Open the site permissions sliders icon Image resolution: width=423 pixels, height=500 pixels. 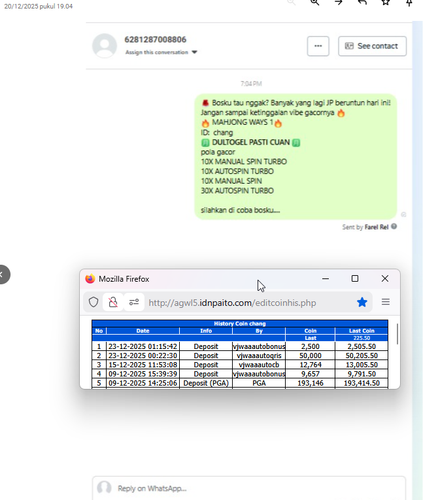[x=134, y=302]
